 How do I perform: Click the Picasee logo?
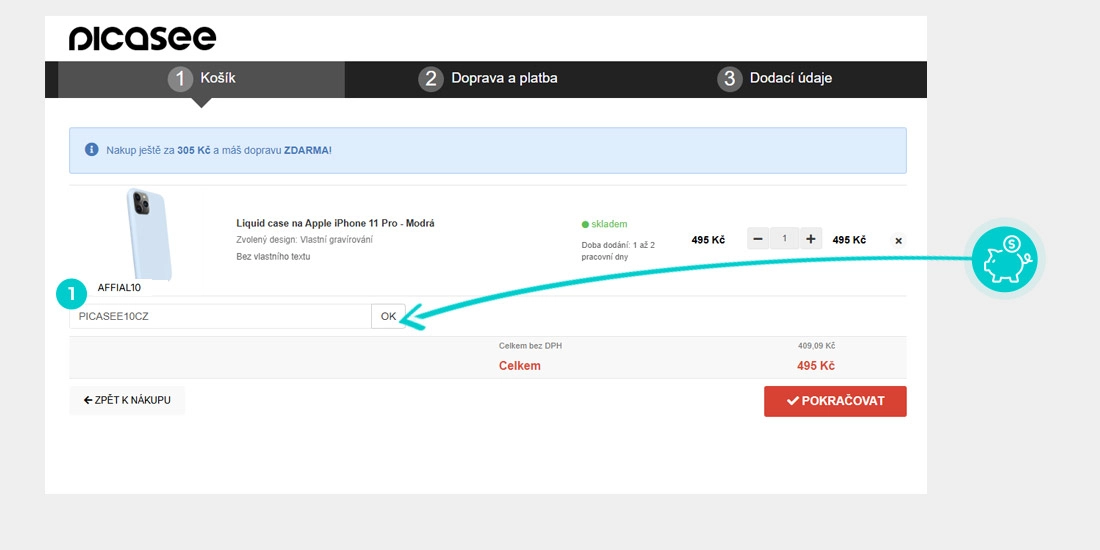pyautogui.click(x=142, y=38)
